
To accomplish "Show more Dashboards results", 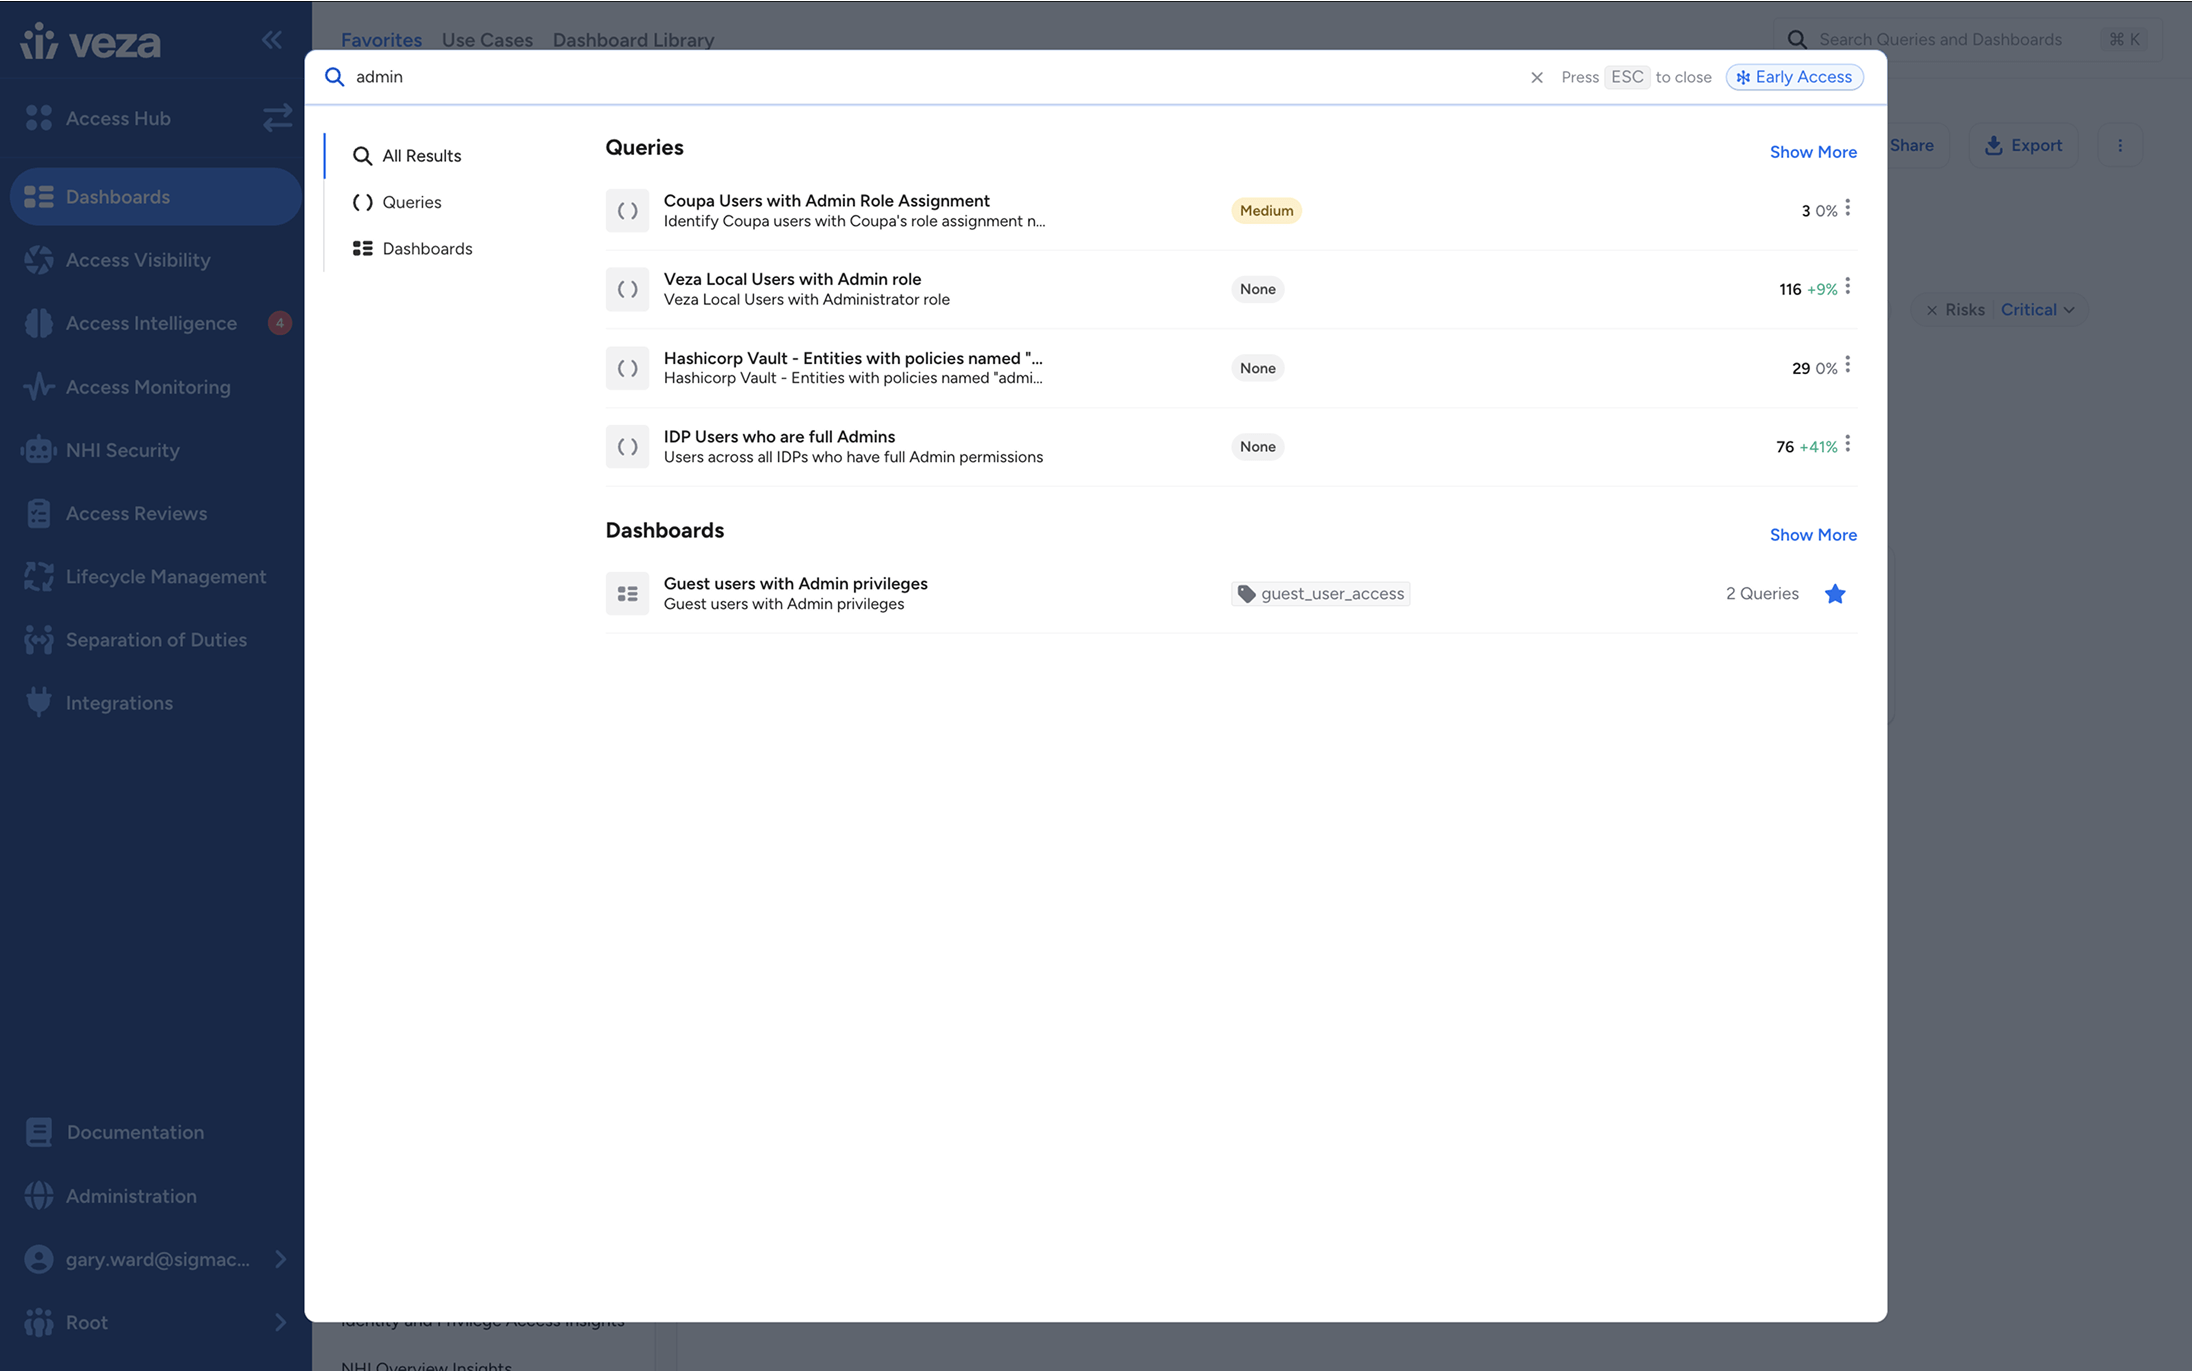I will (1812, 535).
